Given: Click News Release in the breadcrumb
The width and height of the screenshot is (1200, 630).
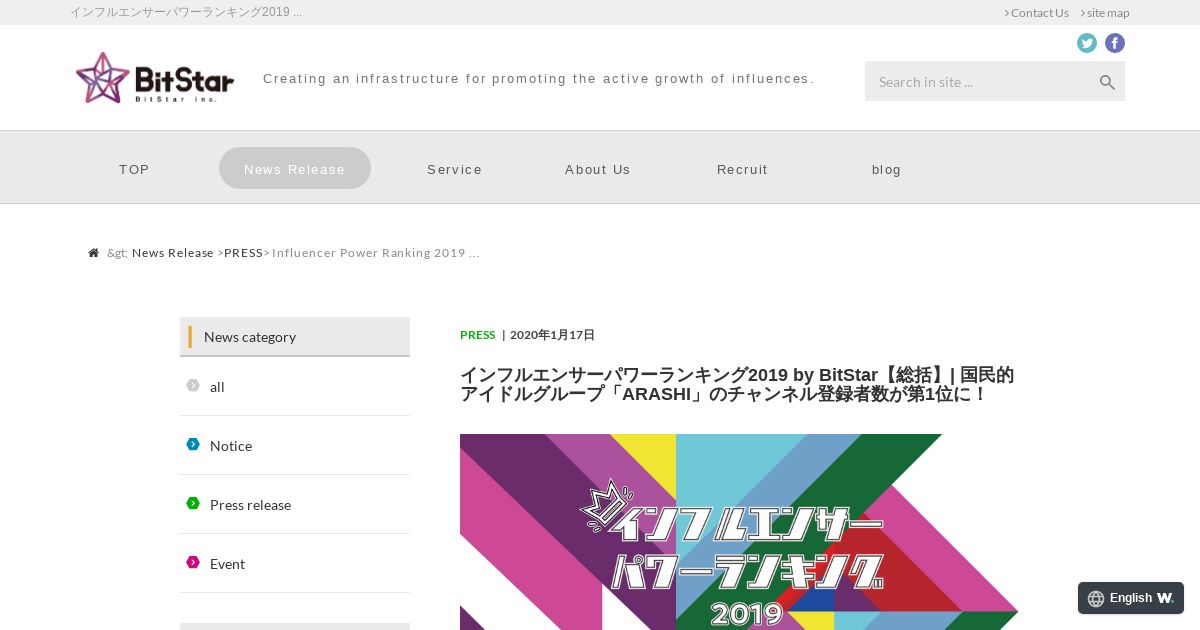Looking at the screenshot, I should [173, 253].
